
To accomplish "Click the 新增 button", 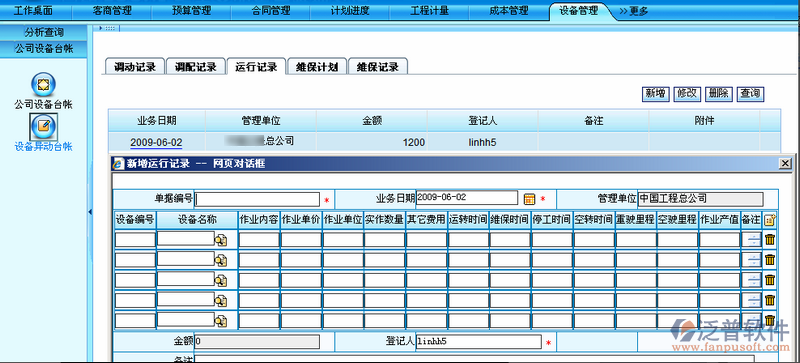I will pyautogui.click(x=656, y=93).
